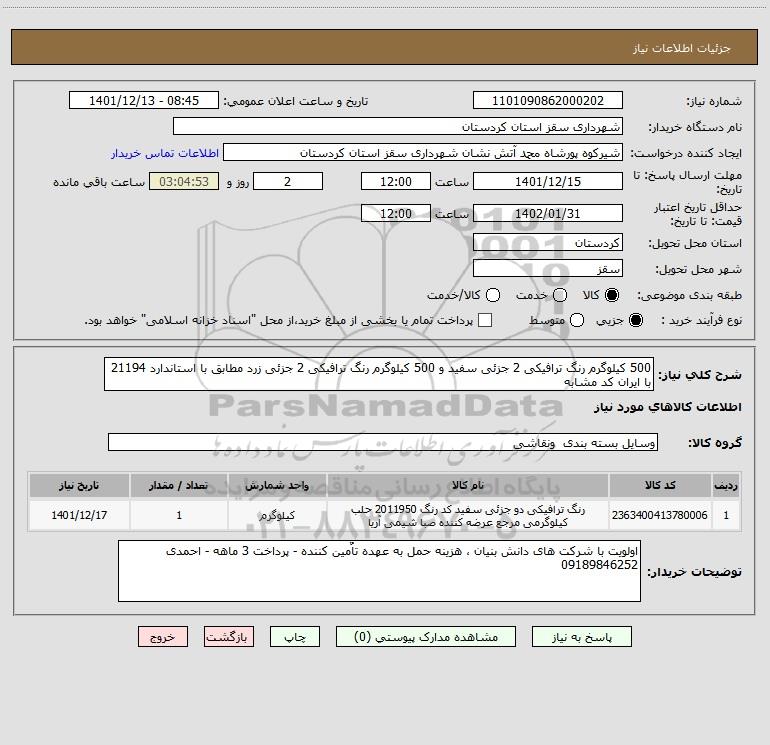Choose the جزیی purchase type radio
This screenshot has height=745, width=770.
636,320
